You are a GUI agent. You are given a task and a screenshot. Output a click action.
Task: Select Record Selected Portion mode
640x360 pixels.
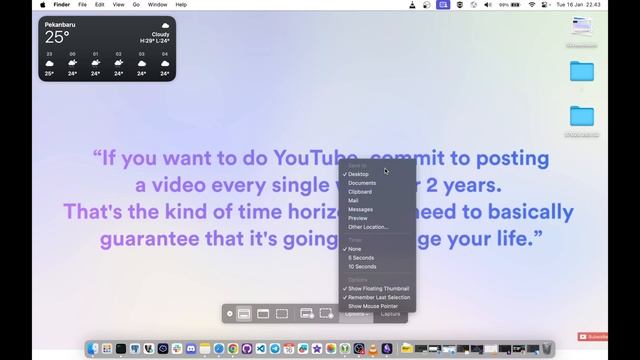tap(326, 314)
